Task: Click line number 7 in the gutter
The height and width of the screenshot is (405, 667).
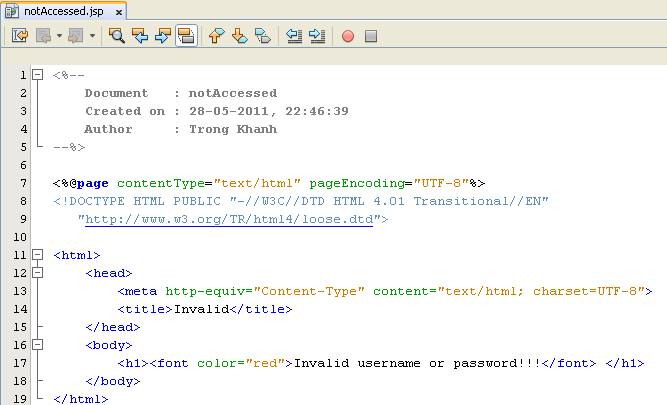Action: pyautogui.click(x=23, y=183)
